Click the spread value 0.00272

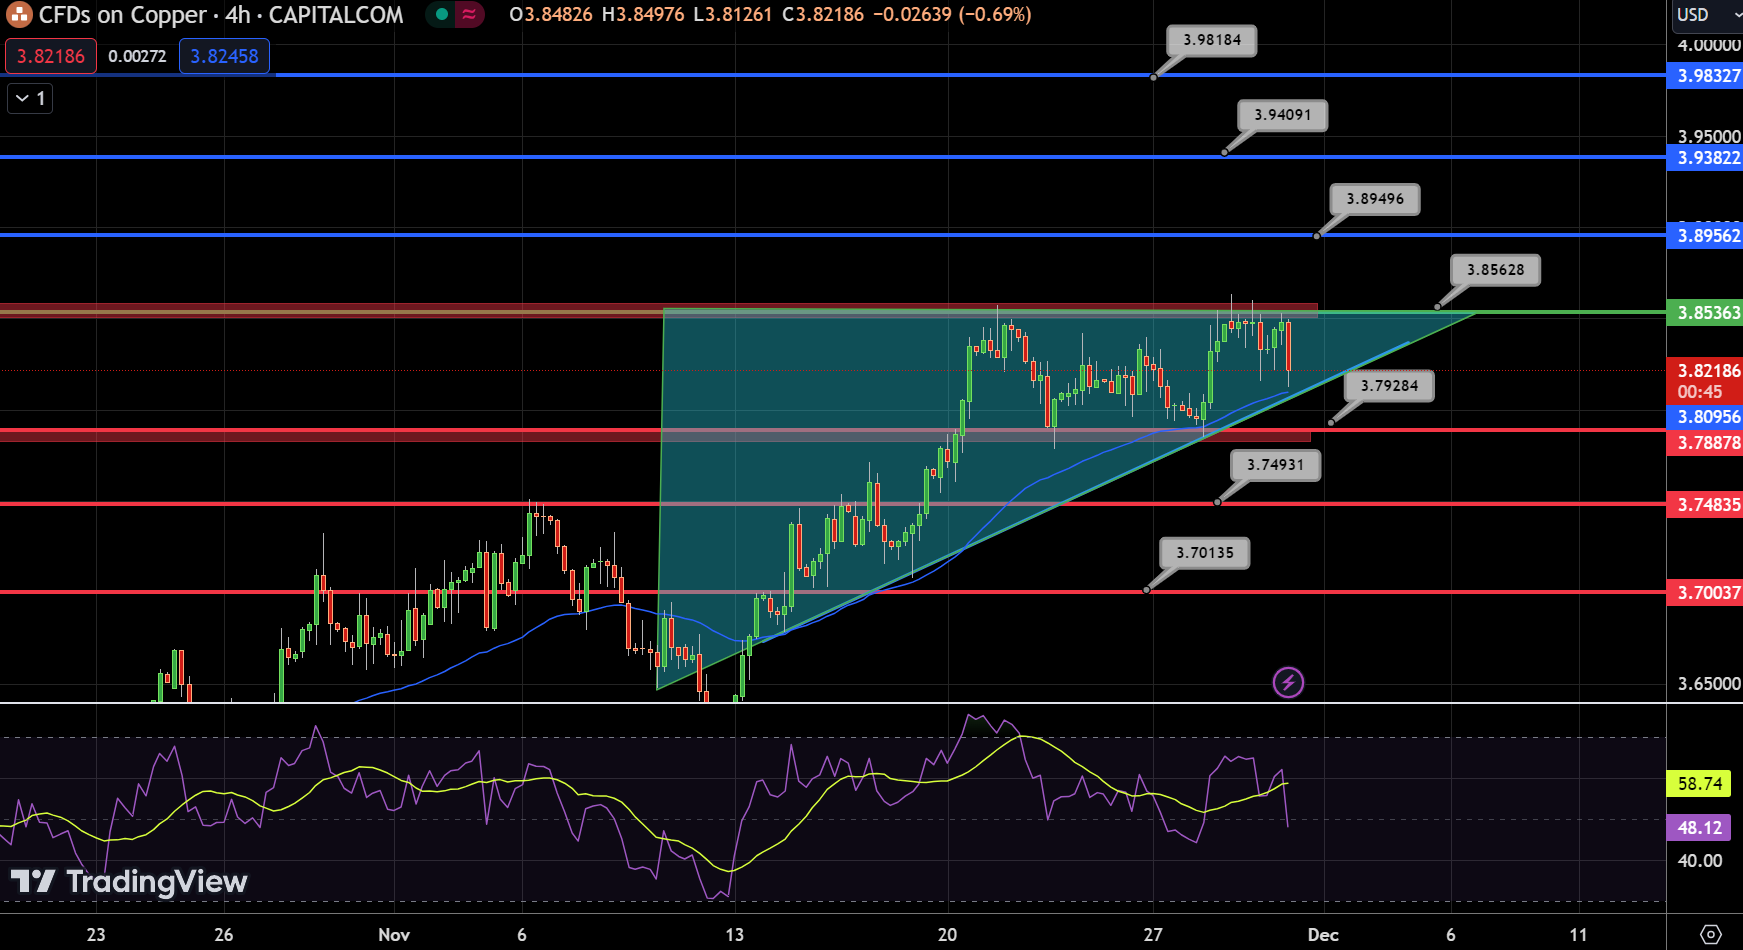click(x=138, y=57)
